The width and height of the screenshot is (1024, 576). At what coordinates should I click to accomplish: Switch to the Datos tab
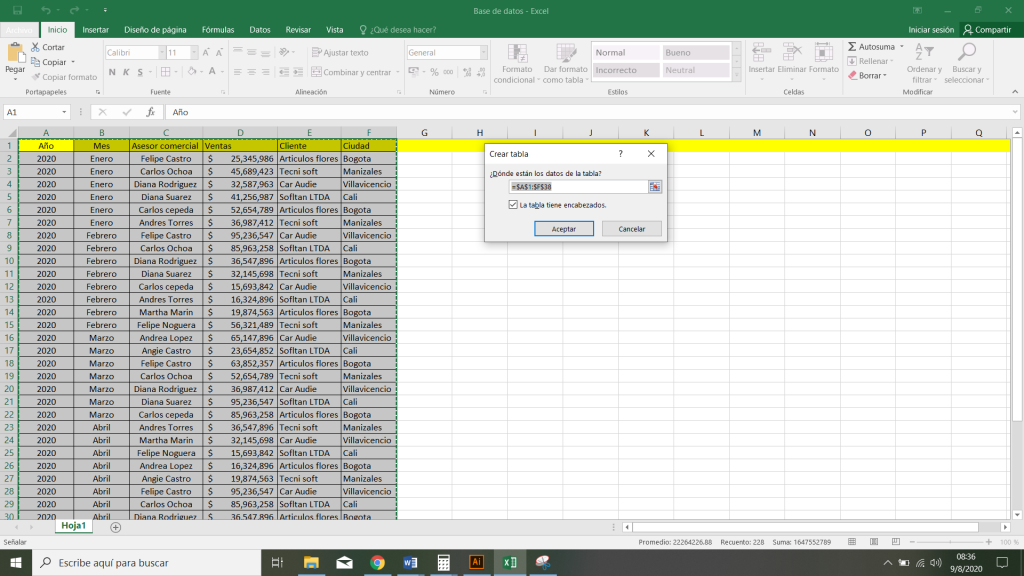[x=260, y=30]
